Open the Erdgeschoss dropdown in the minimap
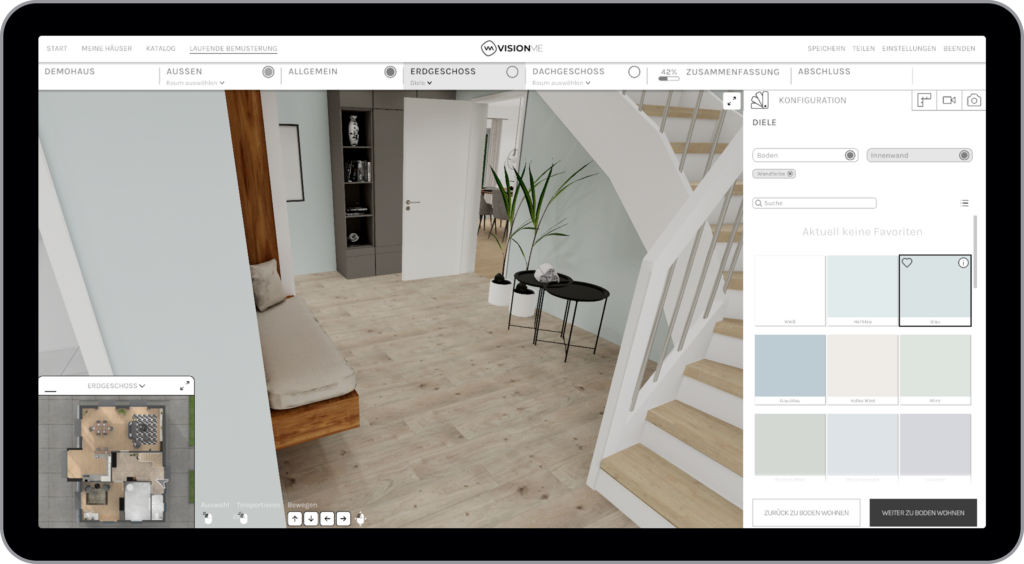Viewport: 1024px width, 564px height. tap(116, 385)
